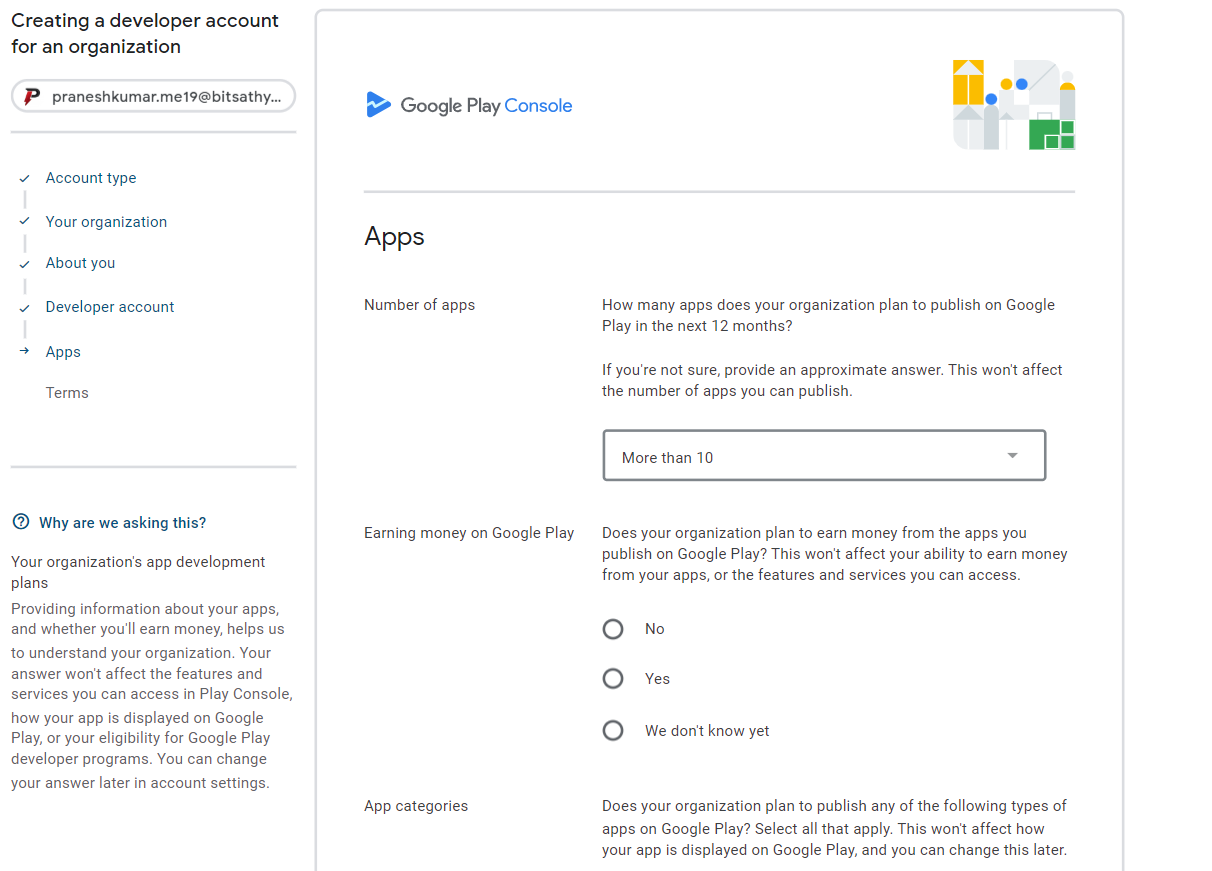Choose "We don't know yet" radio option
Image resolution: width=1212 pixels, height=871 pixels.
coord(613,731)
